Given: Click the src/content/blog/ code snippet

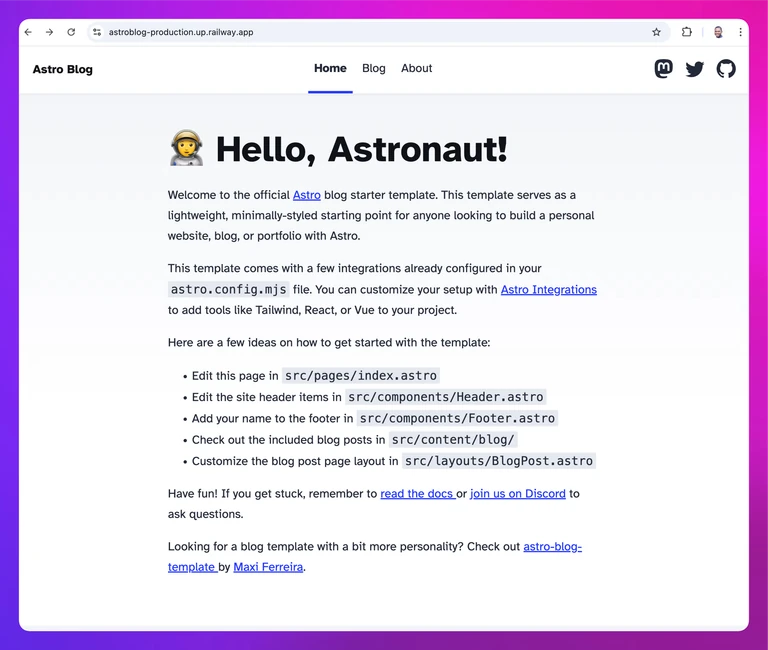Looking at the screenshot, I should click(x=453, y=440).
